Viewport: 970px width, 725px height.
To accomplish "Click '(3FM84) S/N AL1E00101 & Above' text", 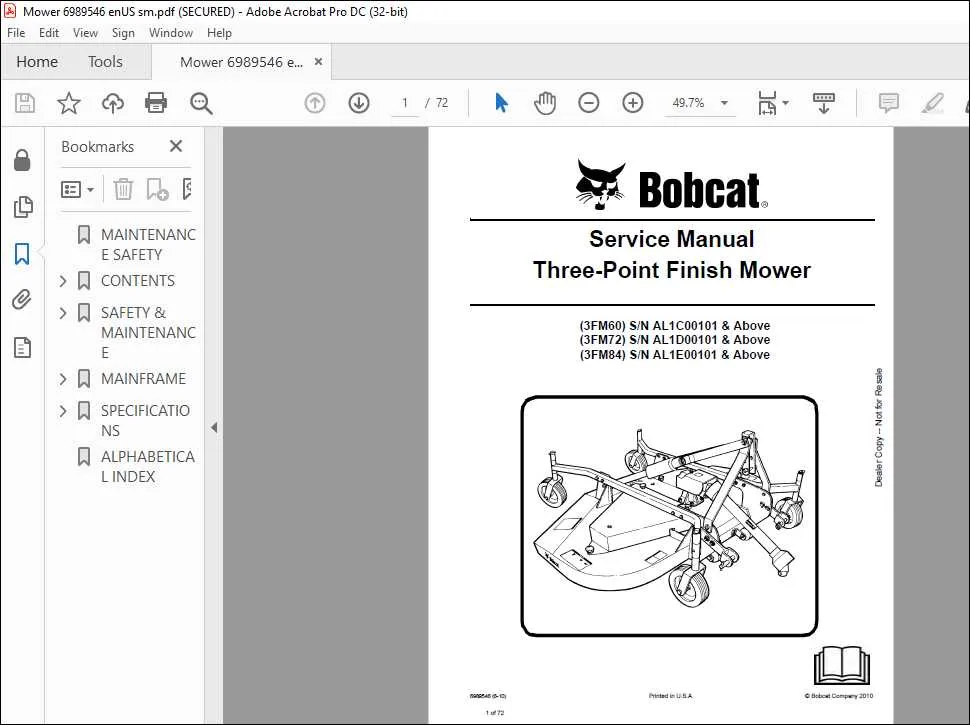I will click(674, 354).
